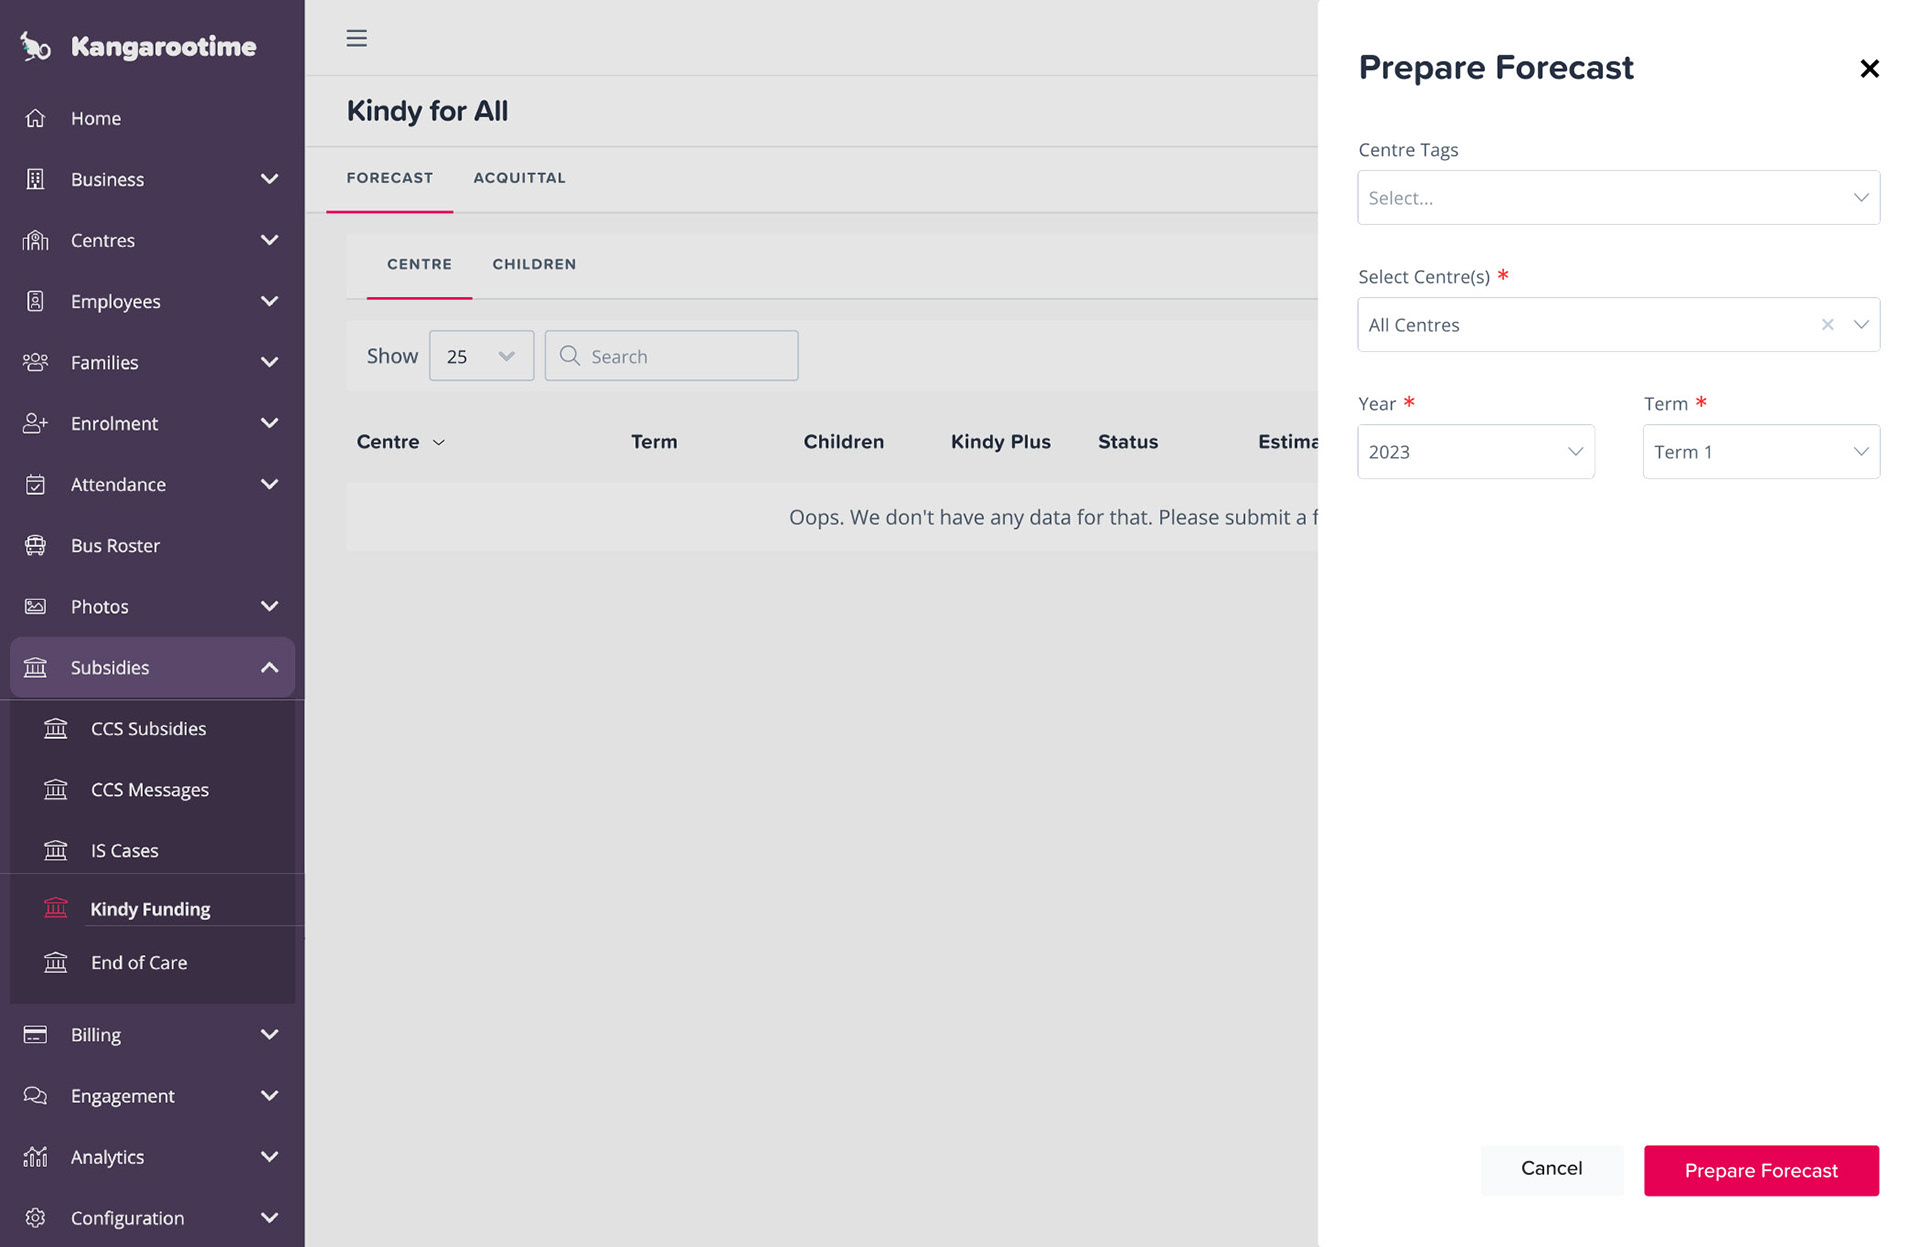Click the Kangarootime kangaroo logo
1920x1247 pixels.
[36, 46]
